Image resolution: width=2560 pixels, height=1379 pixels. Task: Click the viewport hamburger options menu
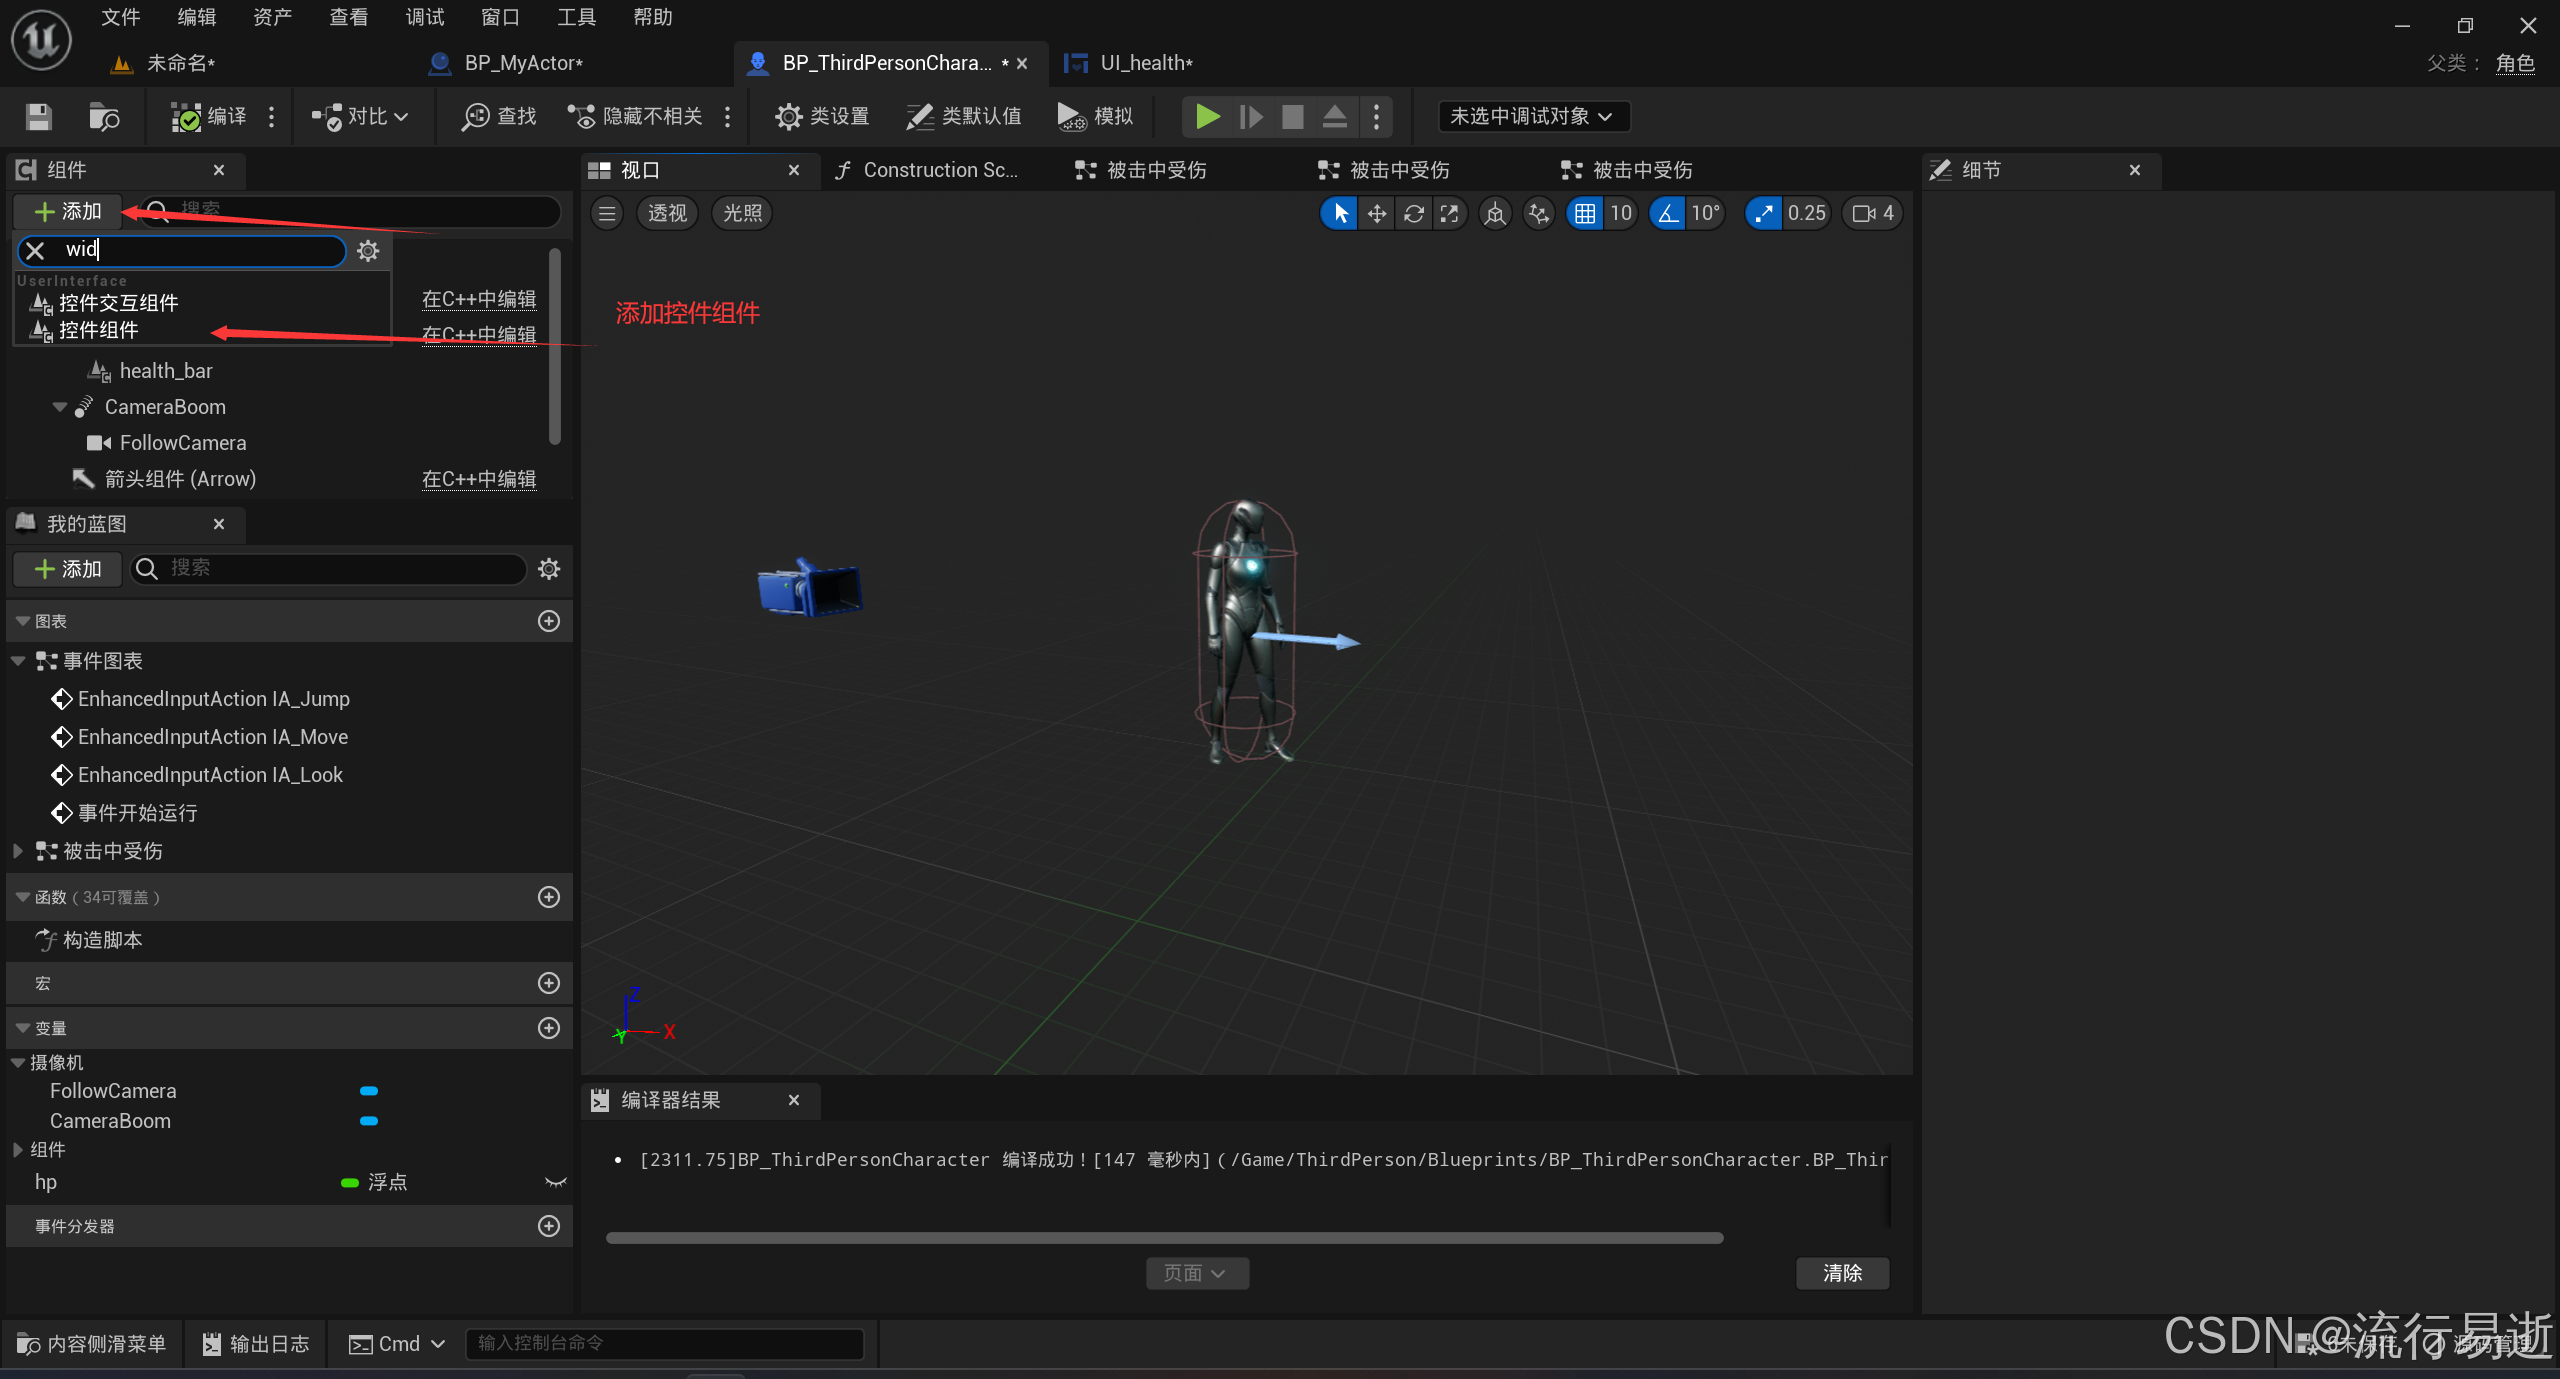coord(607,213)
